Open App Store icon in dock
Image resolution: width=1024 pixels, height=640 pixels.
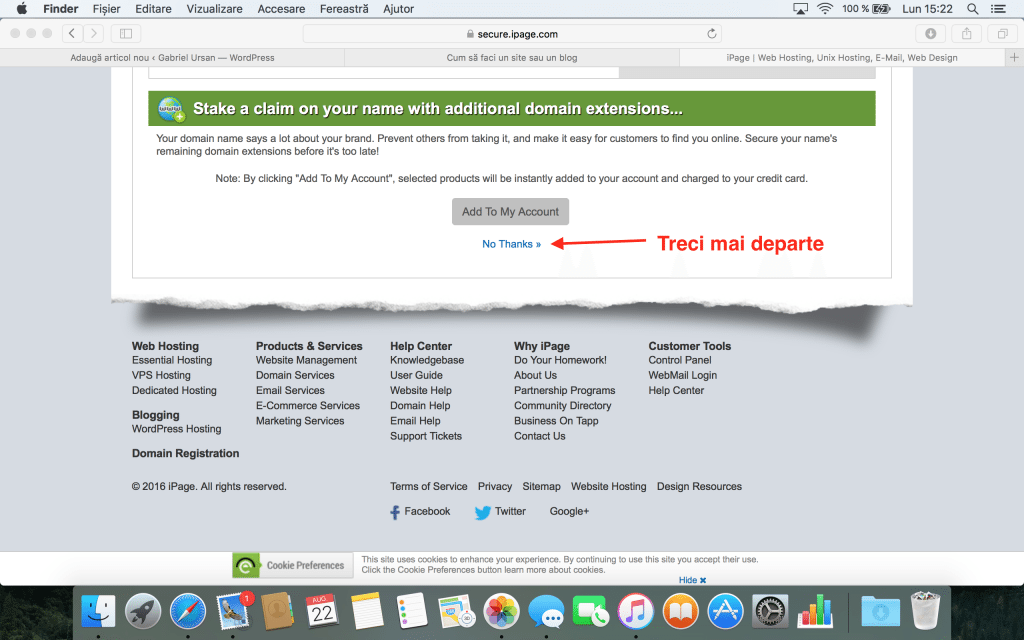(x=725, y=612)
